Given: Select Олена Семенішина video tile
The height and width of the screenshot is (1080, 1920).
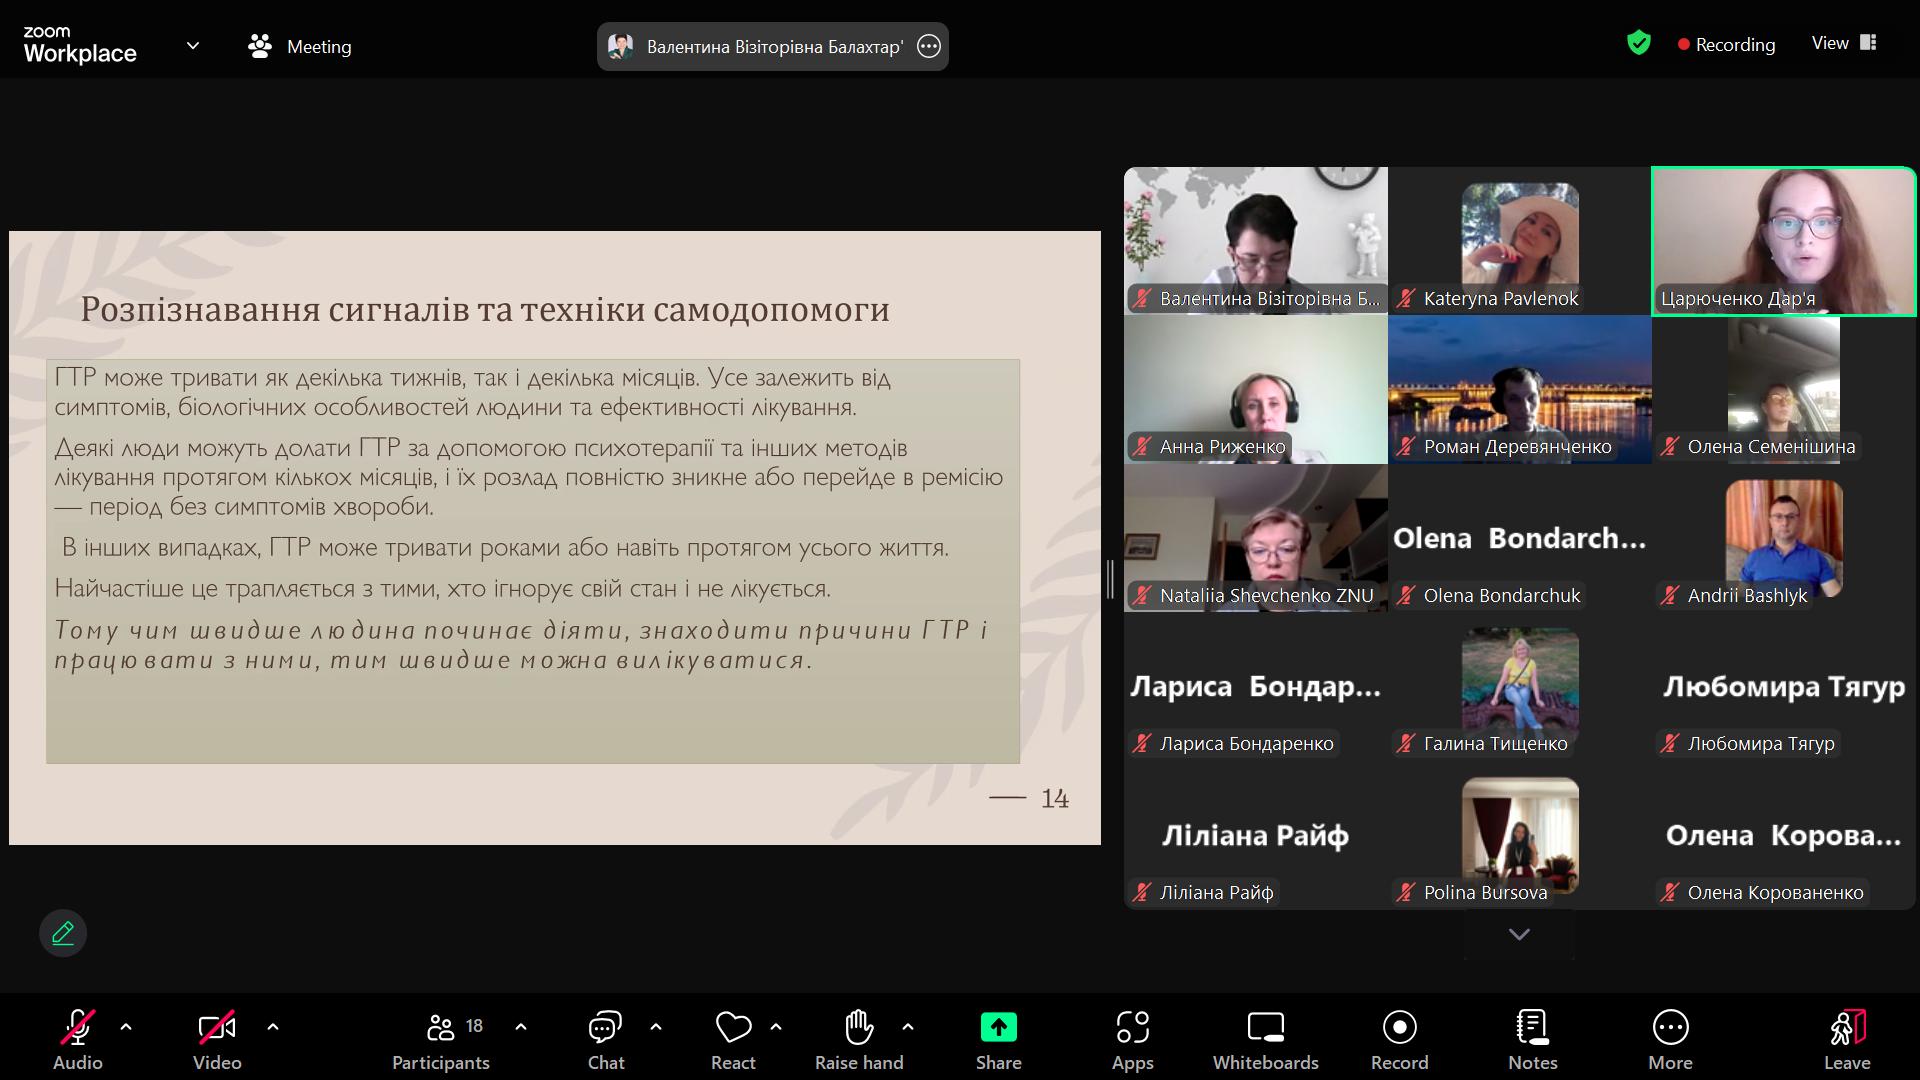Looking at the screenshot, I should 1784,390.
